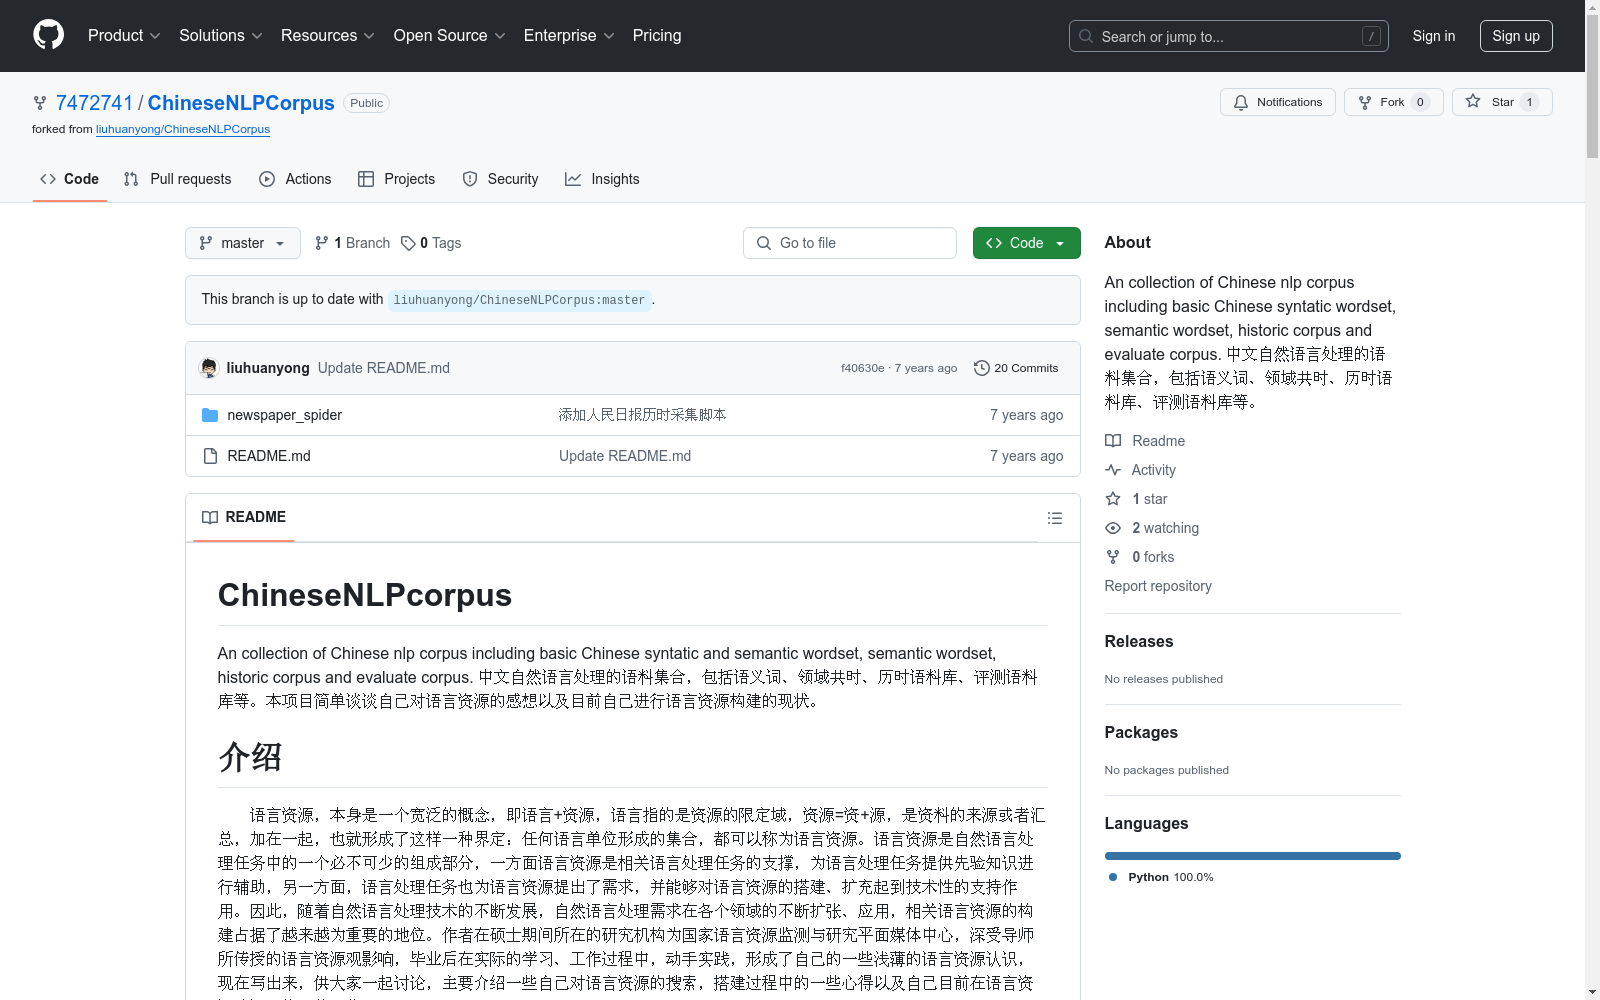This screenshot has width=1600, height=1000.
Task: Click the README.md file icon
Action: pos(210,456)
